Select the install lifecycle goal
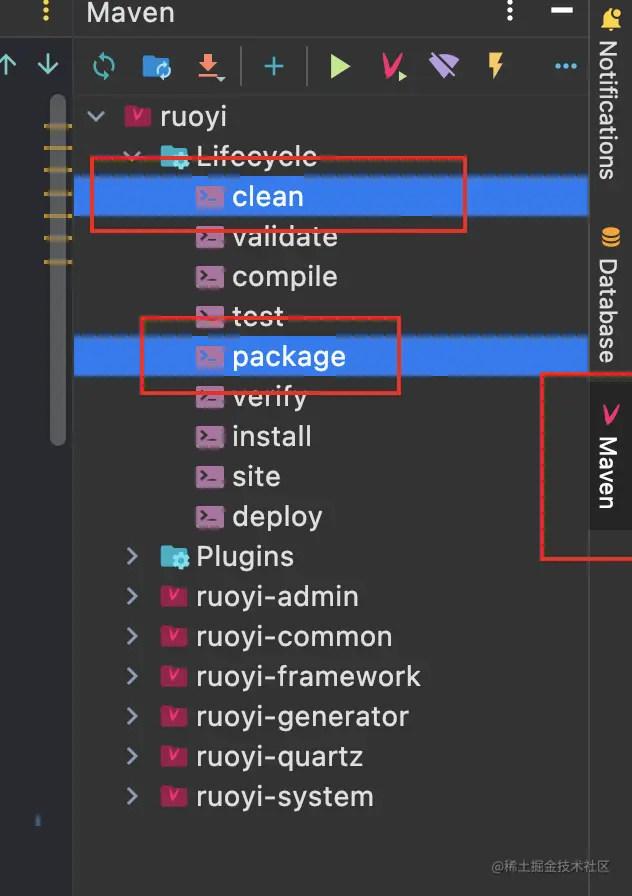632x896 pixels. point(271,437)
